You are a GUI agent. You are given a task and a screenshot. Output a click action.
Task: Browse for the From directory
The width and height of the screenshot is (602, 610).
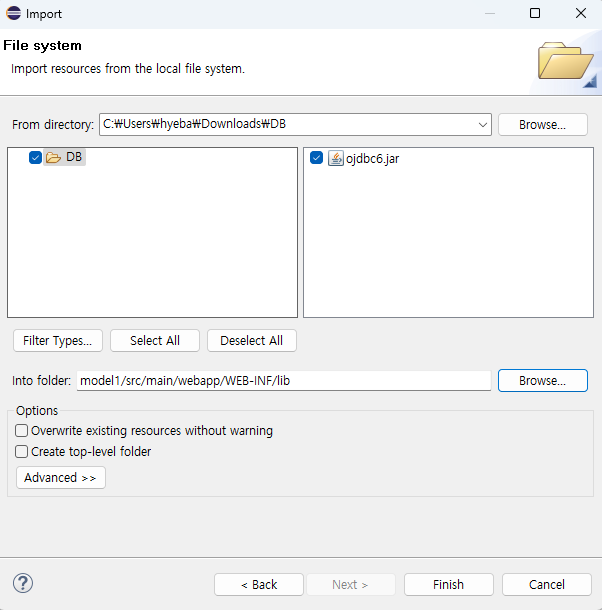pos(542,125)
